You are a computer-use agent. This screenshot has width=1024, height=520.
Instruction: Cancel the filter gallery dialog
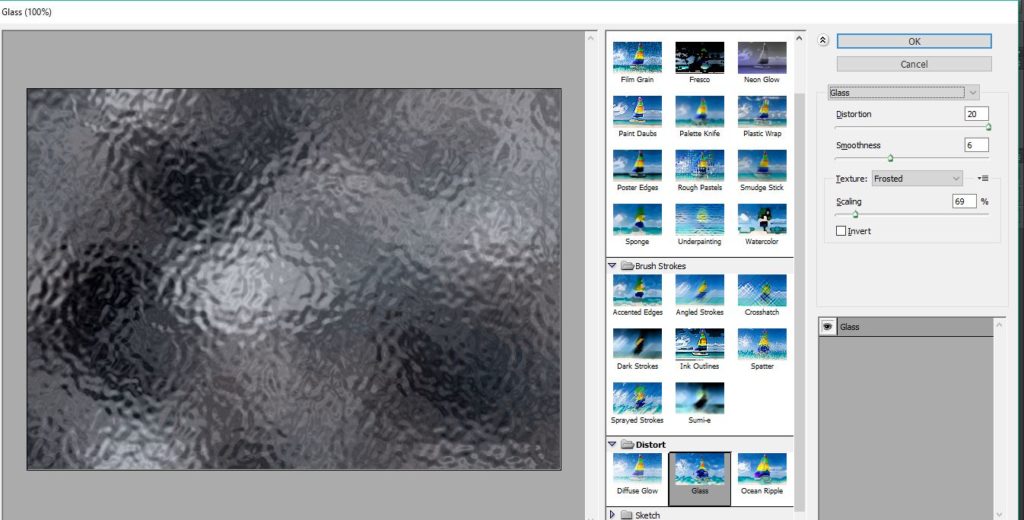point(914,64)
